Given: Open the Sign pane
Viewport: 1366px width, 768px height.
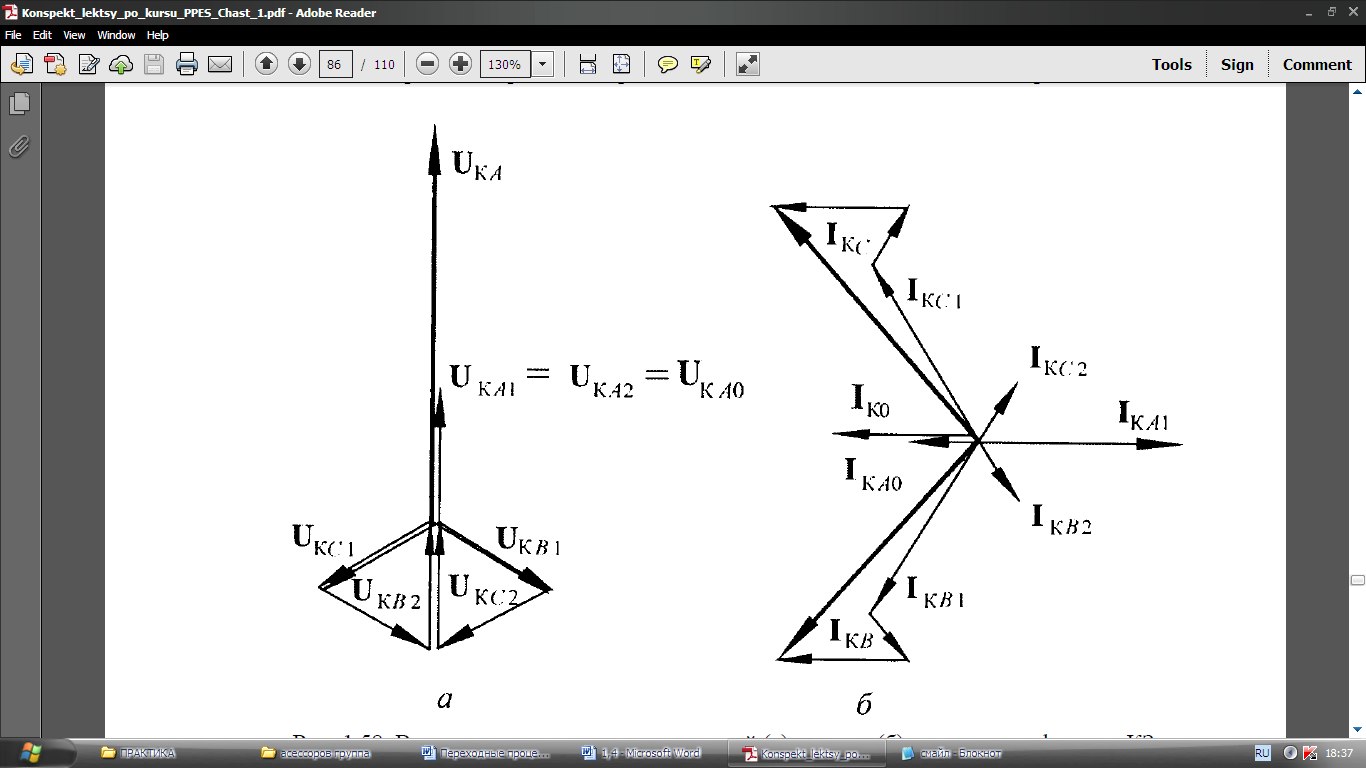Looking at the screenshot, I should pyautogui.click(x=1237, y=64).
